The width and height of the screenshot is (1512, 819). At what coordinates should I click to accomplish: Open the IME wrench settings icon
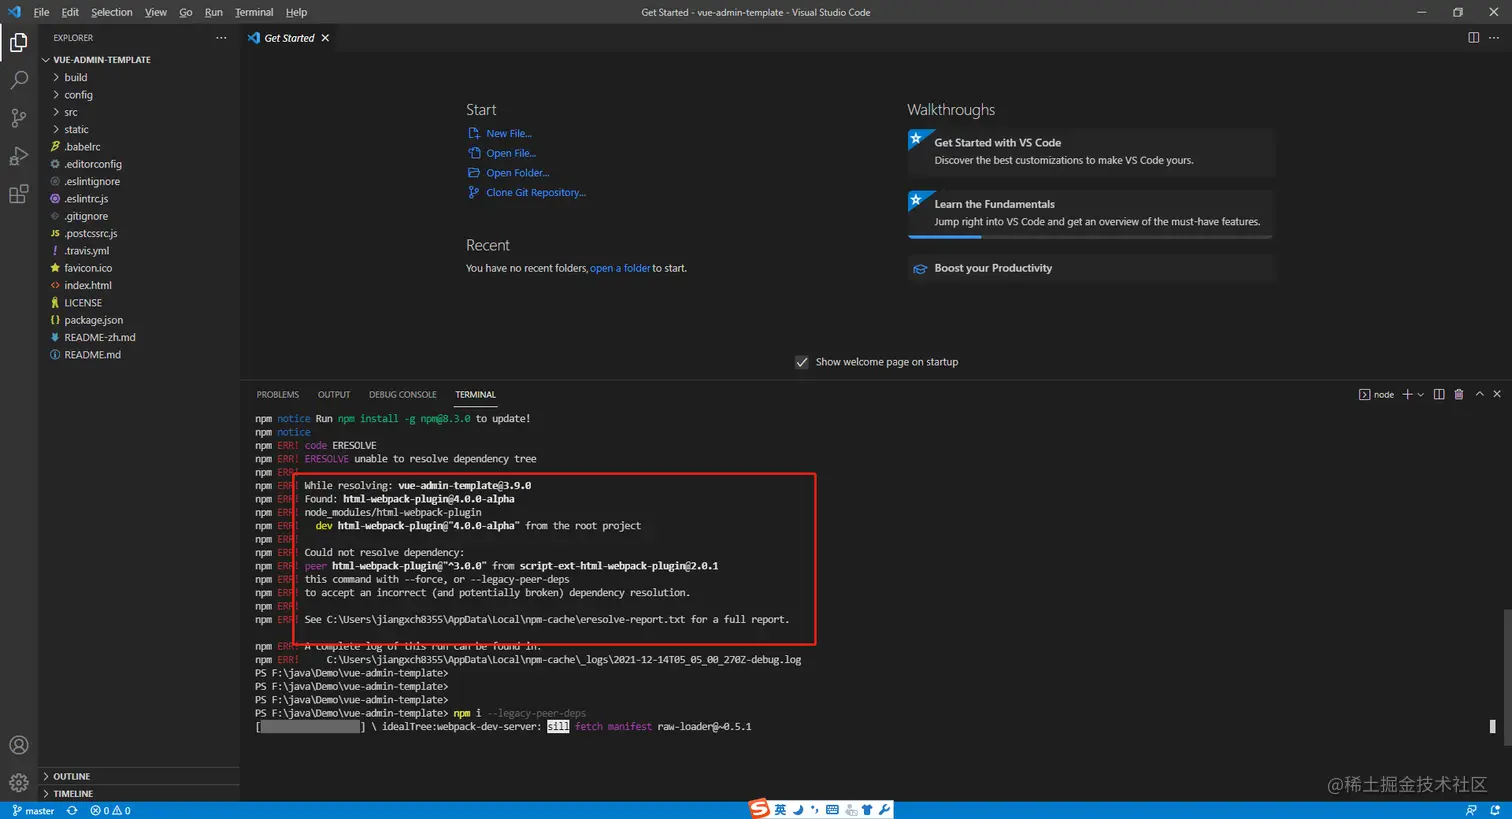(x=885, y=810)
